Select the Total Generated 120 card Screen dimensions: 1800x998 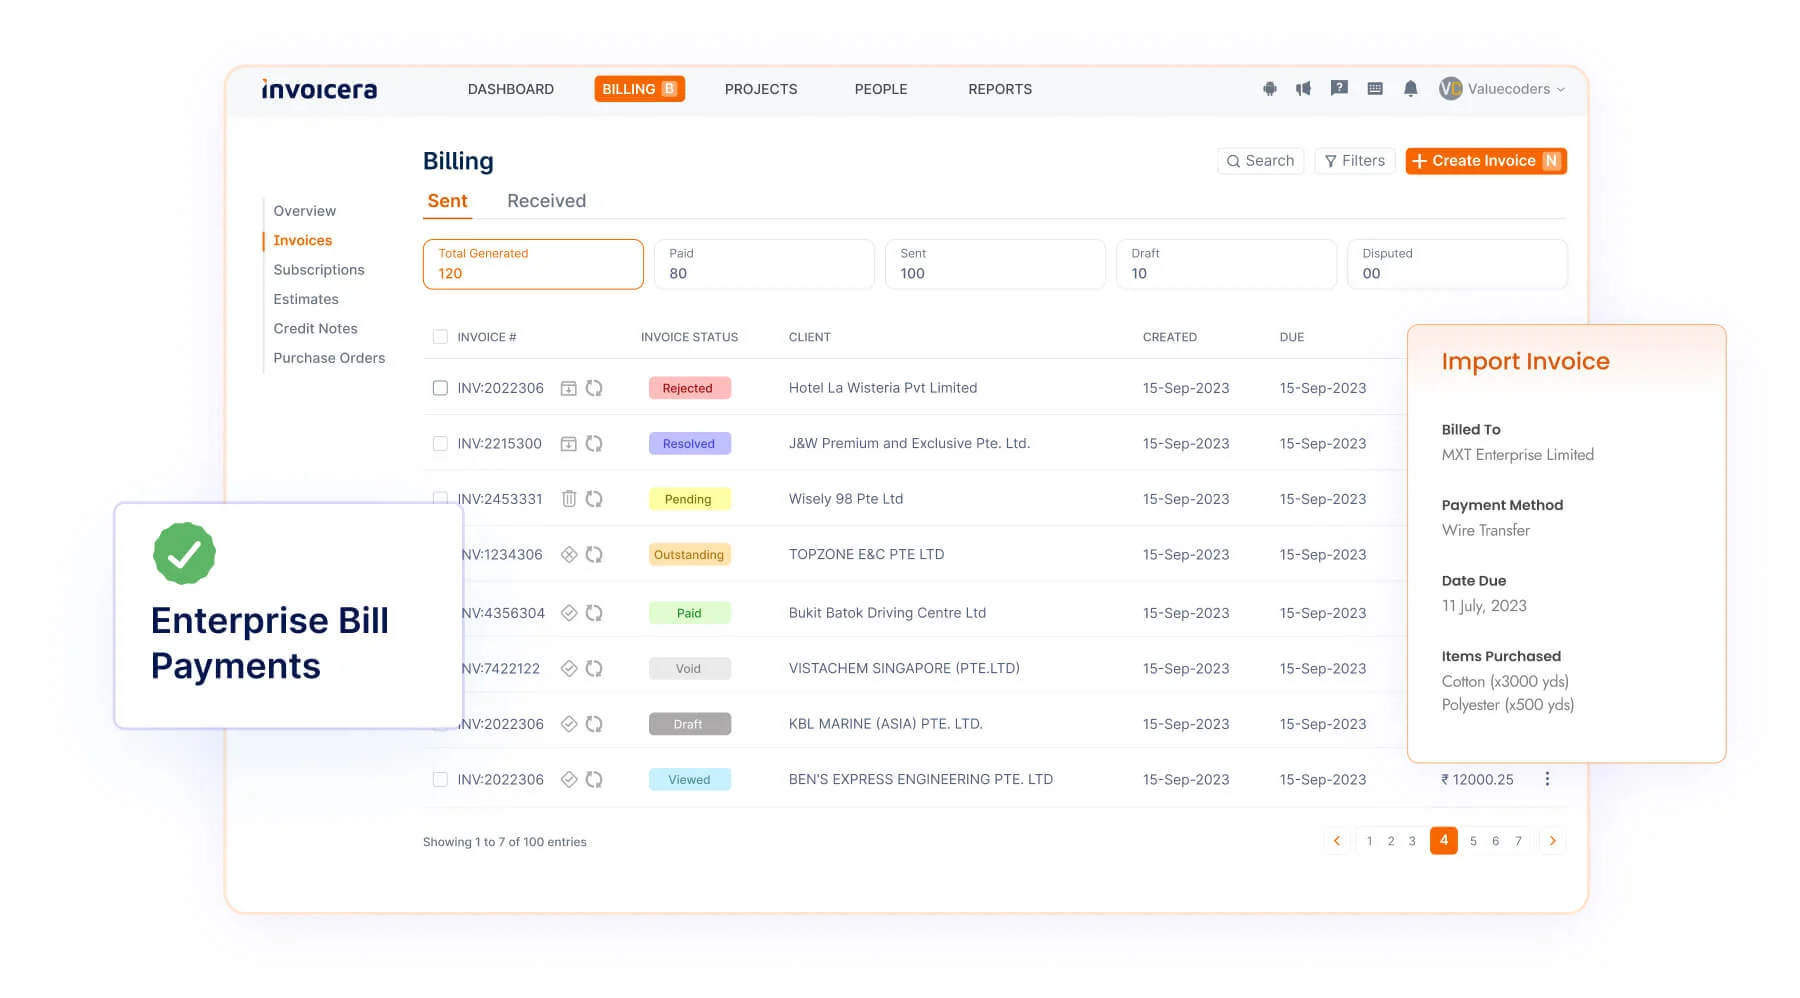[x=533, y=264]
